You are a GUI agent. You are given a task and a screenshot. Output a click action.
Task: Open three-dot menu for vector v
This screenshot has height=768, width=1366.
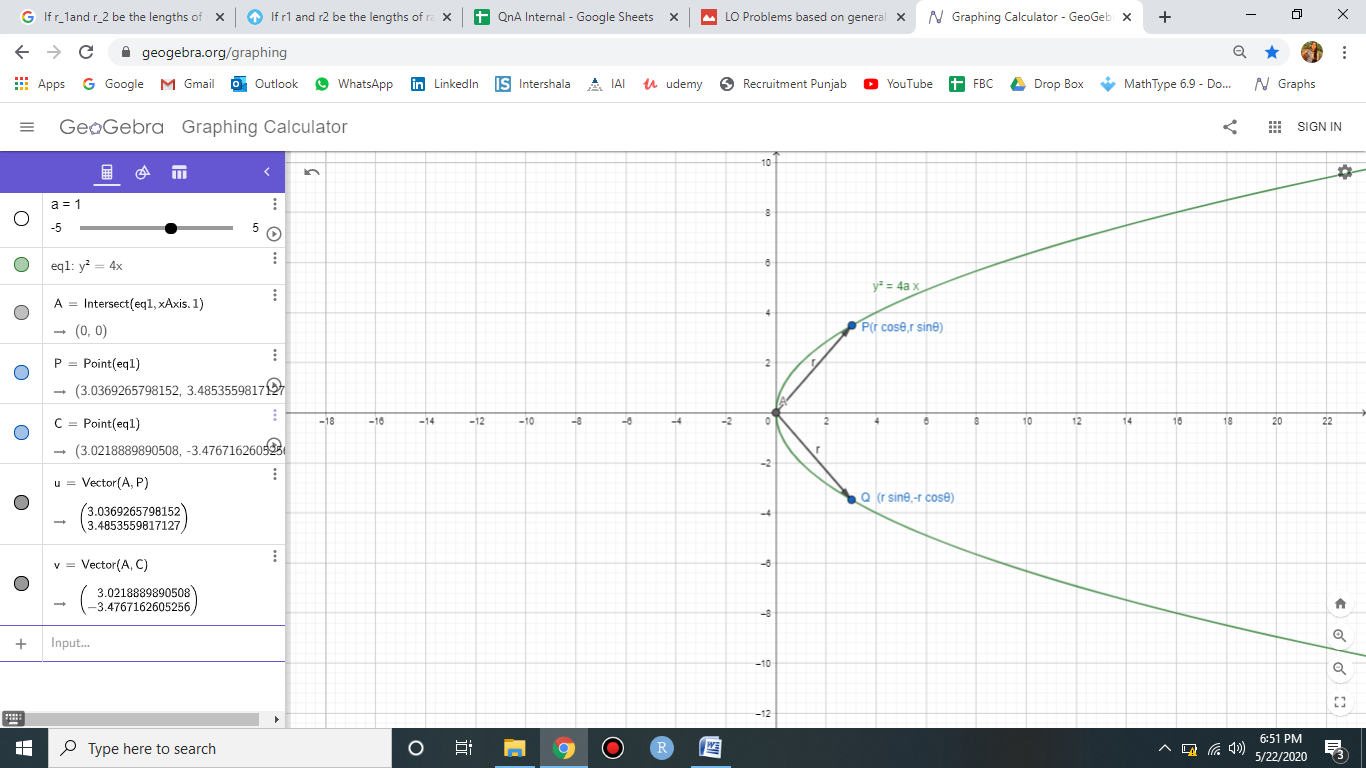(x=274, y=556)
